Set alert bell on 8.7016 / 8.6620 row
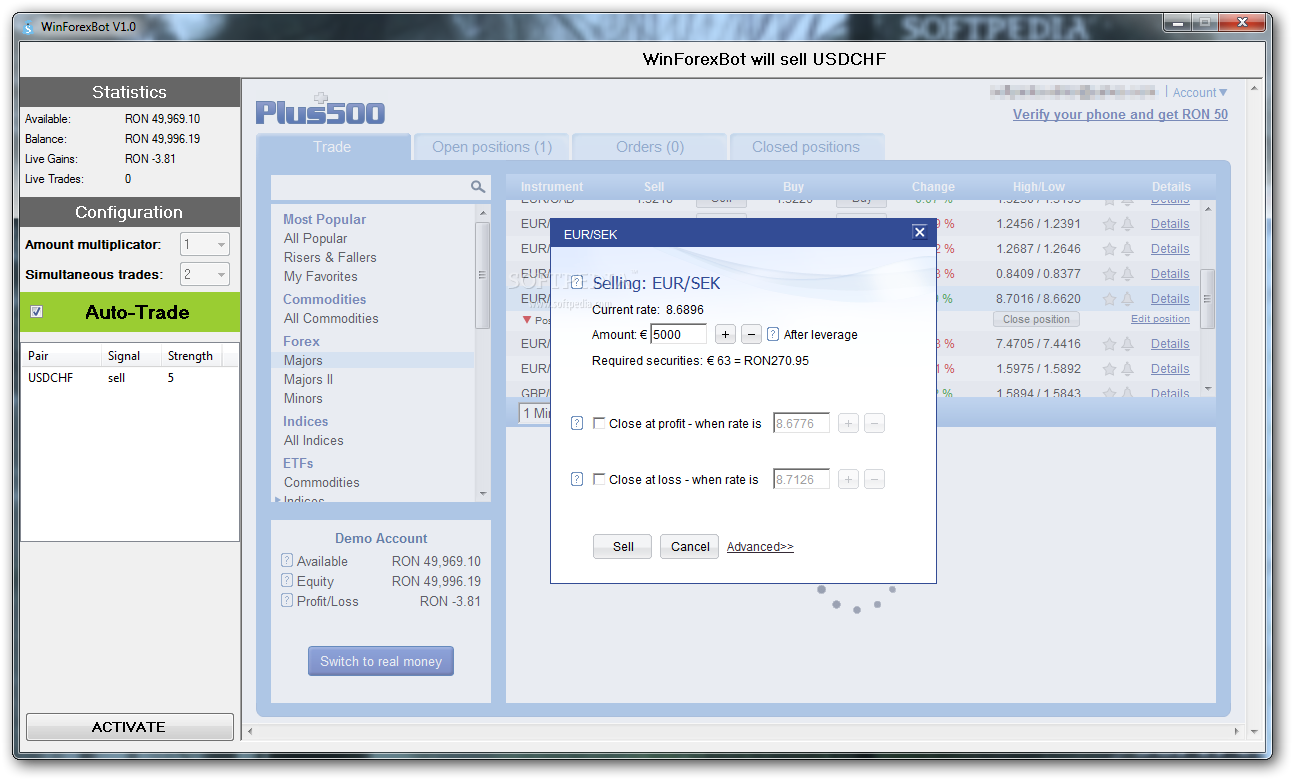This screenshot has width=1293, height=780. pos(1127,299)
